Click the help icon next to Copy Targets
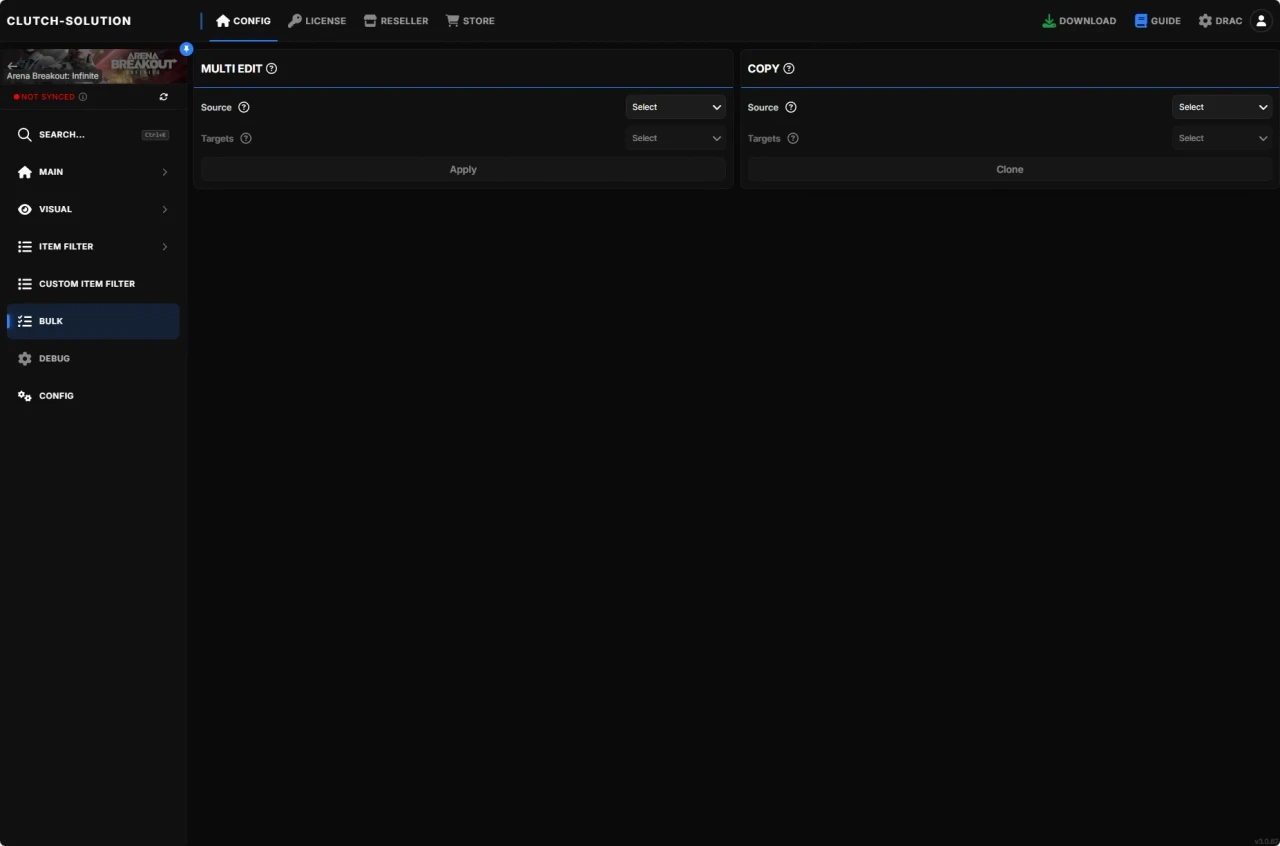The width and height of the screenshot is (1280, 846). pos(793,138)
